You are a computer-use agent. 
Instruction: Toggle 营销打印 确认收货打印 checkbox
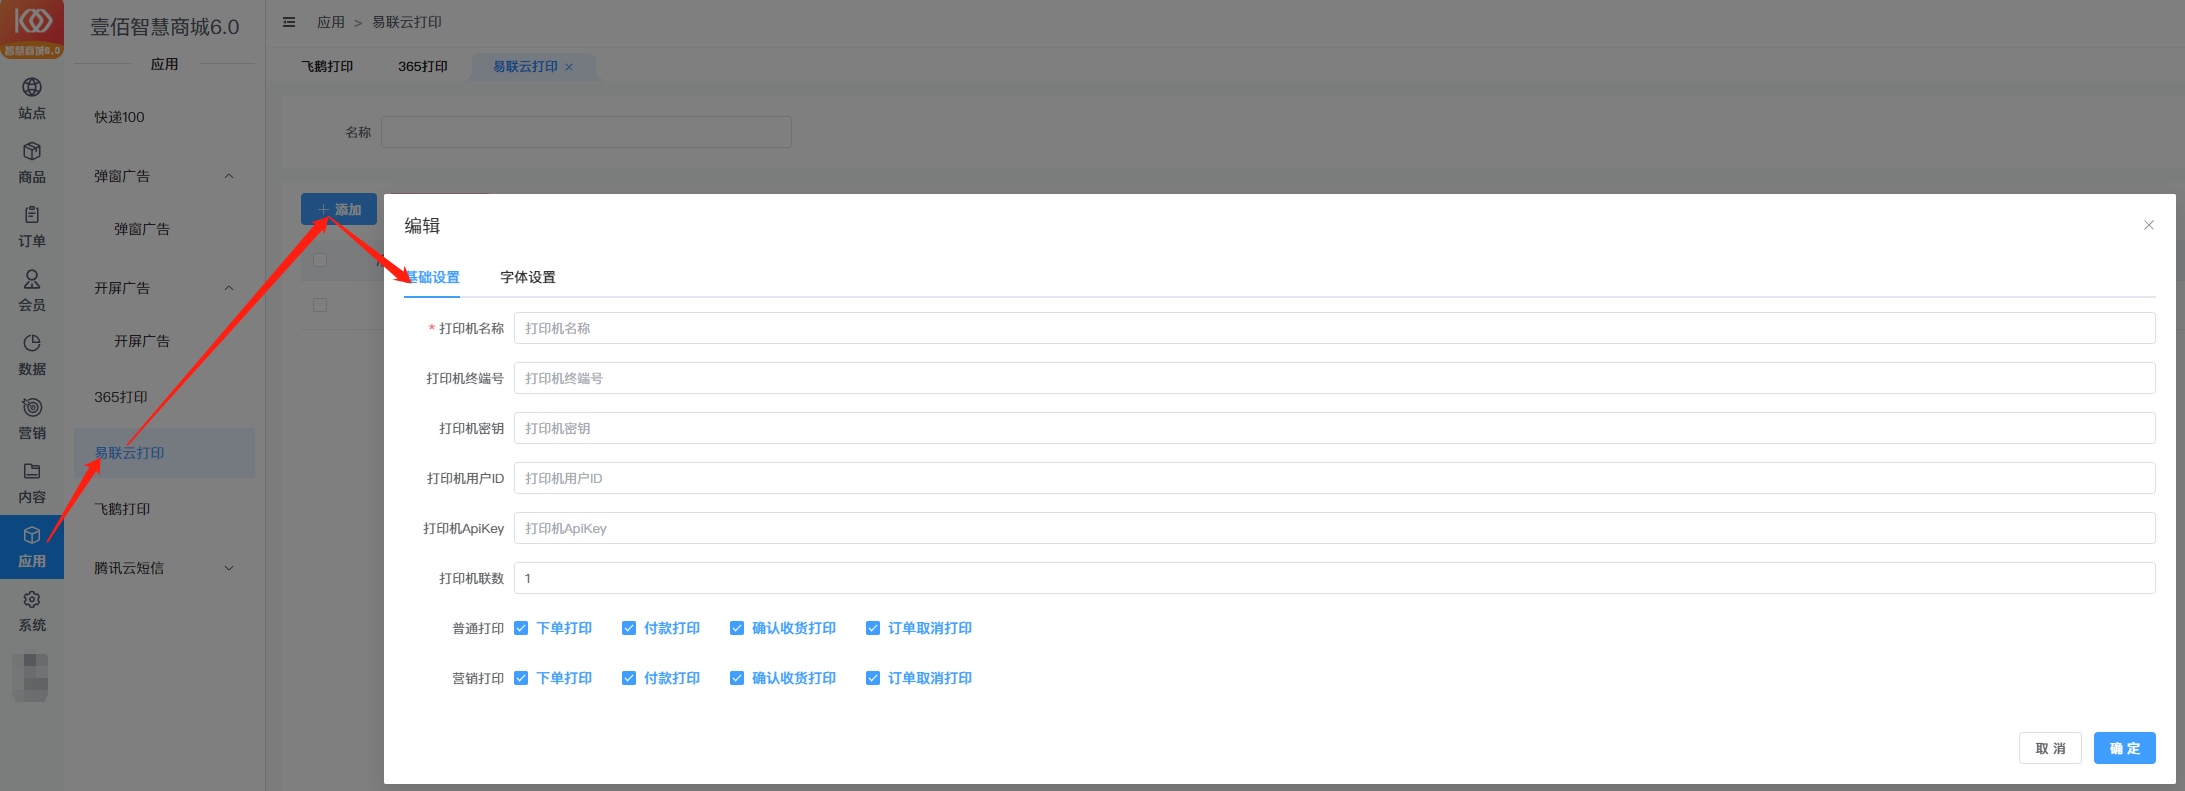tap(737, 678)
